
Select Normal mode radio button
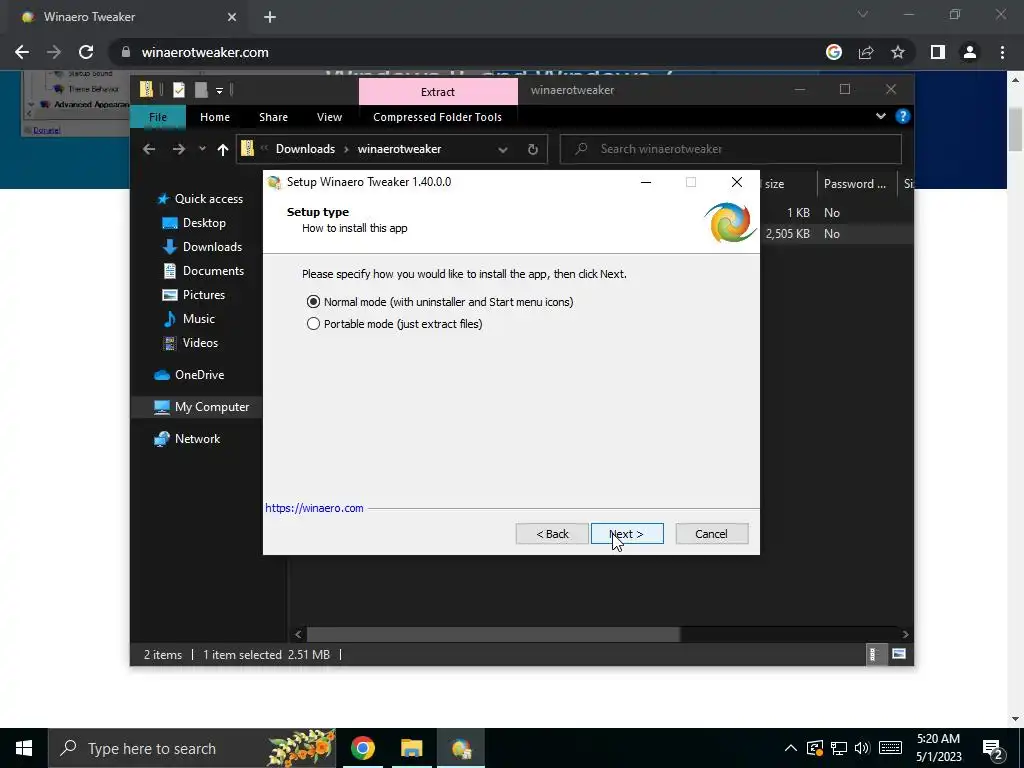tap(313, 302)
